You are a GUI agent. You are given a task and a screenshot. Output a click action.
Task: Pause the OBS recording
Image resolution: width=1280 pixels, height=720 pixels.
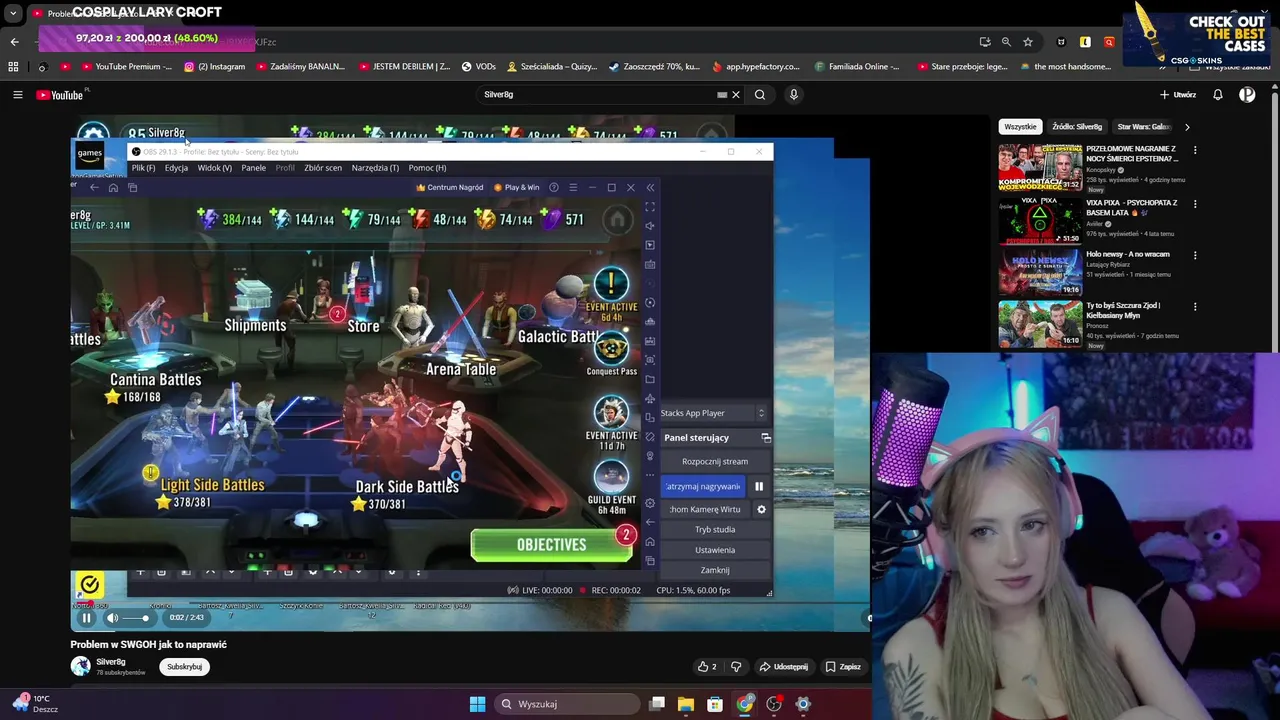click(759, 487)
